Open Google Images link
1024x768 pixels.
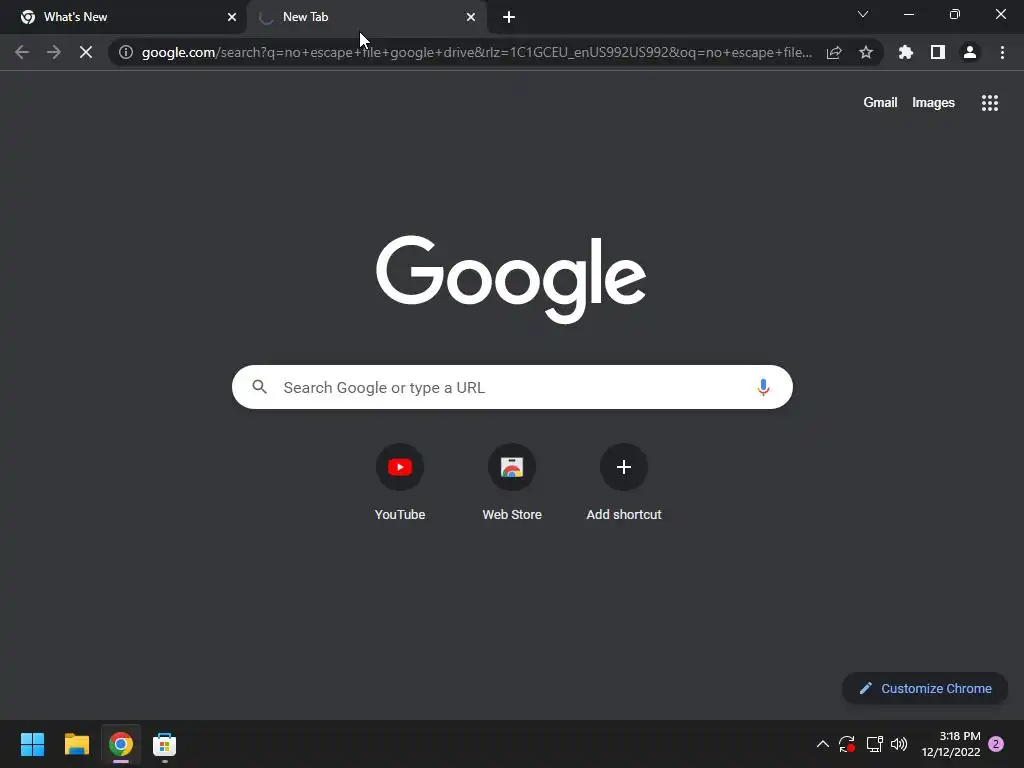933,103
